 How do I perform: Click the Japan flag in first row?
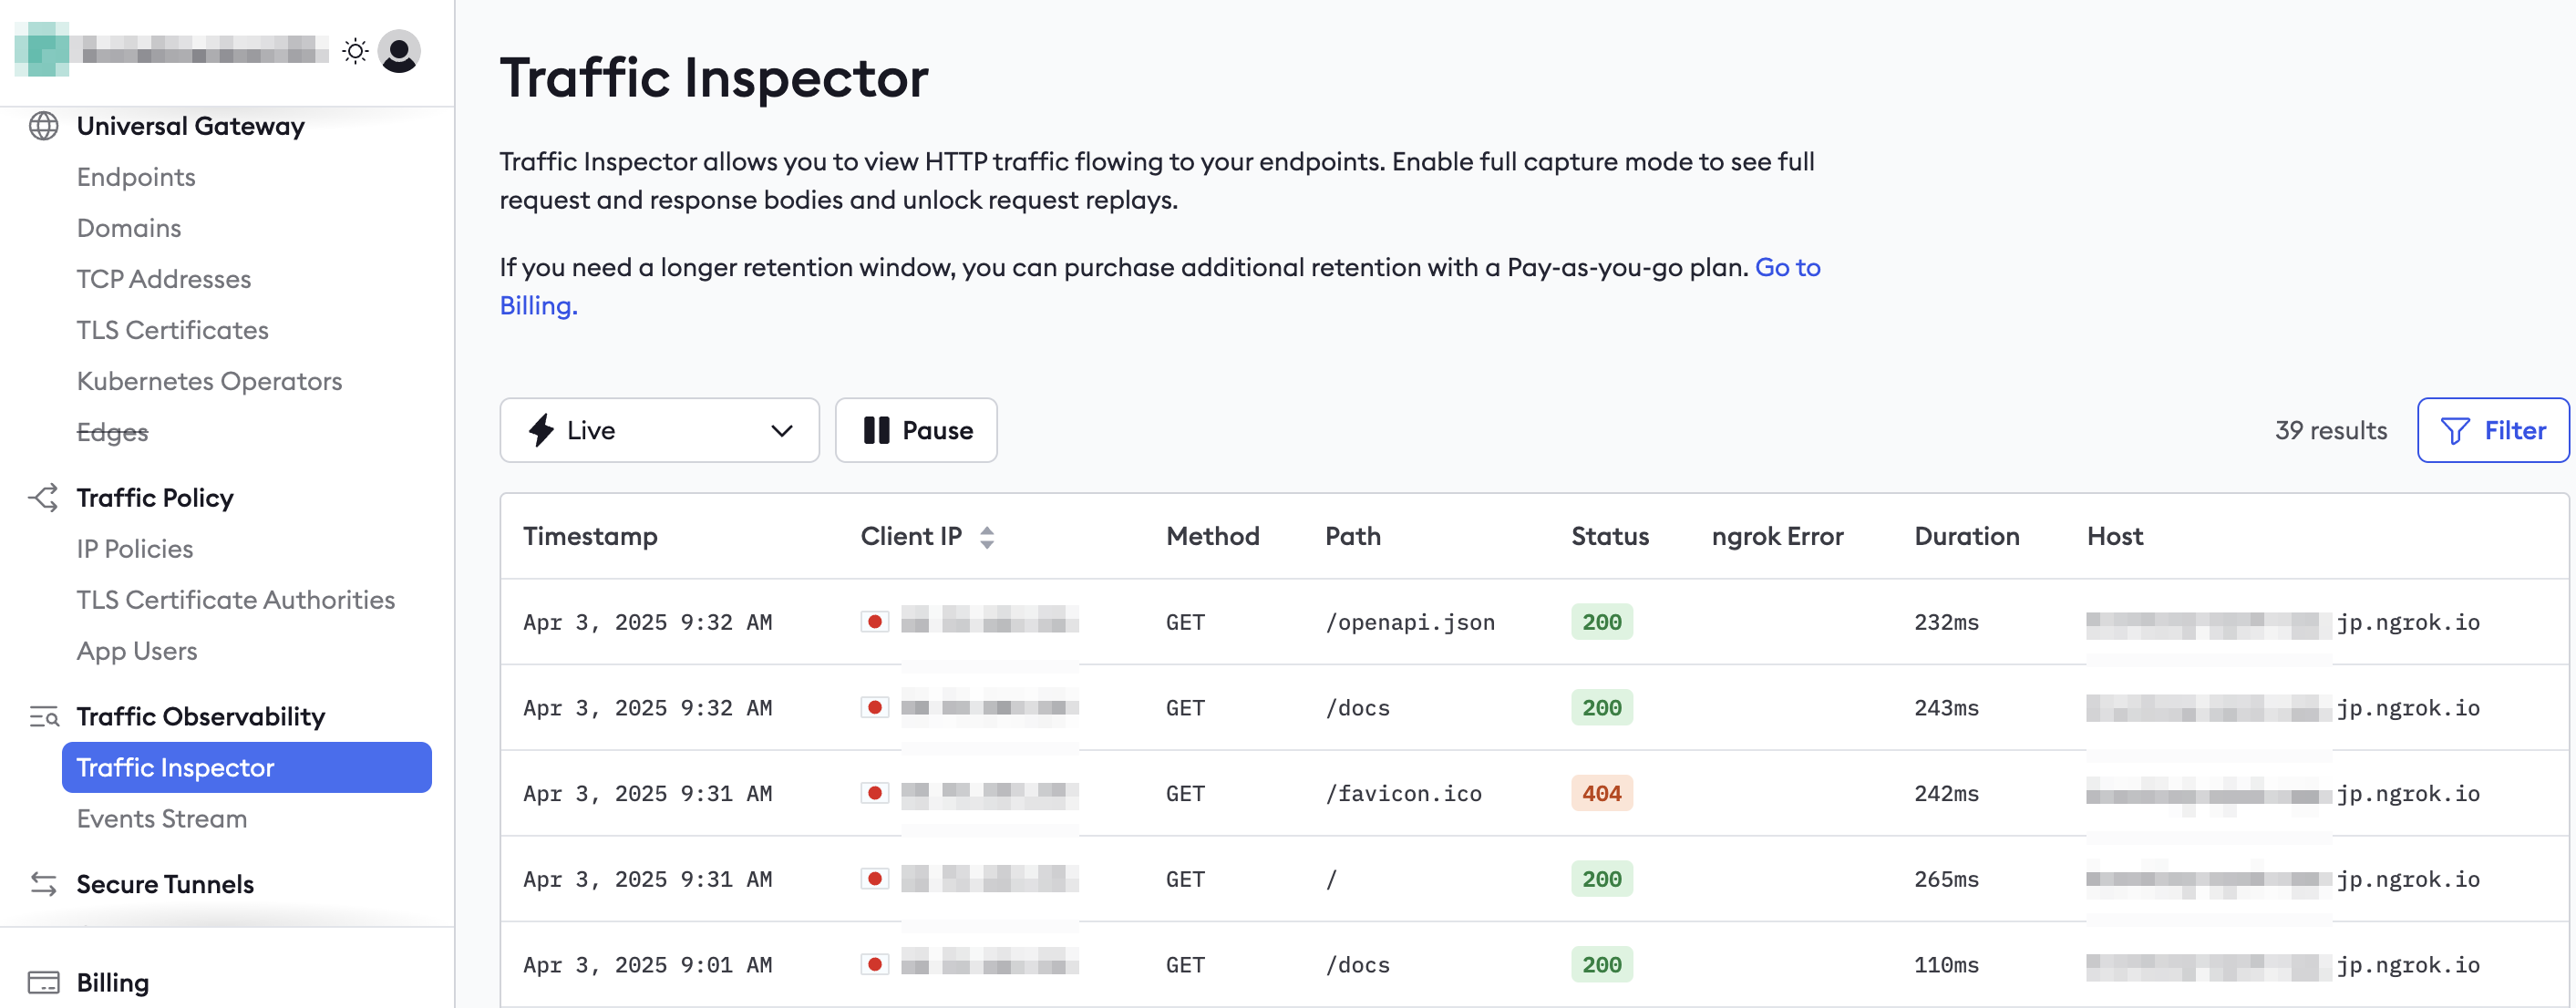[875, 622]
